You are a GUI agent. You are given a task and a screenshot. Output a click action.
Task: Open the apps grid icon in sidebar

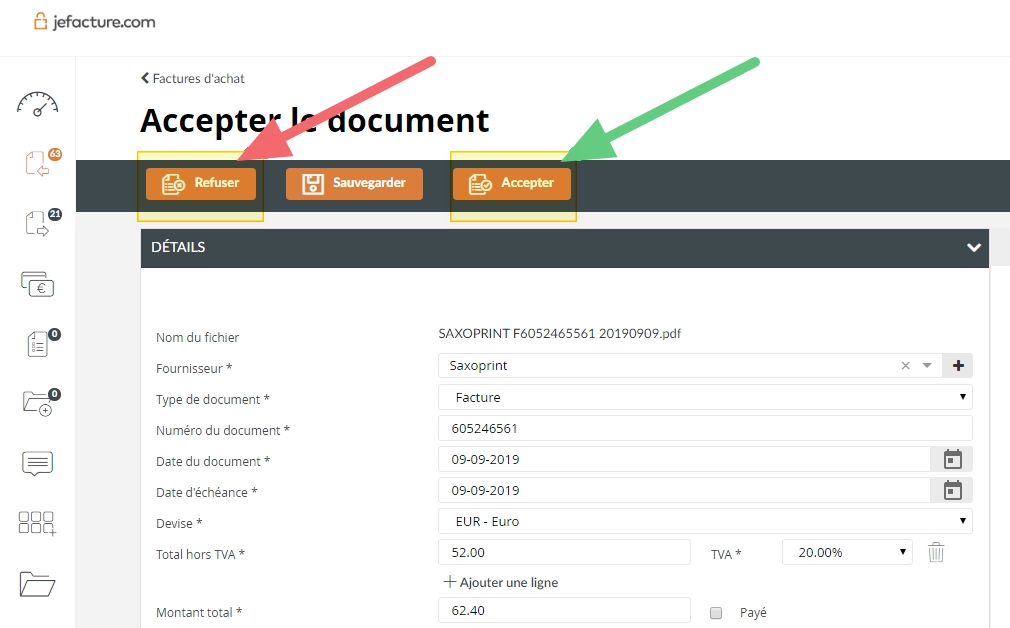pyautogui.click(x=37, y=523)
